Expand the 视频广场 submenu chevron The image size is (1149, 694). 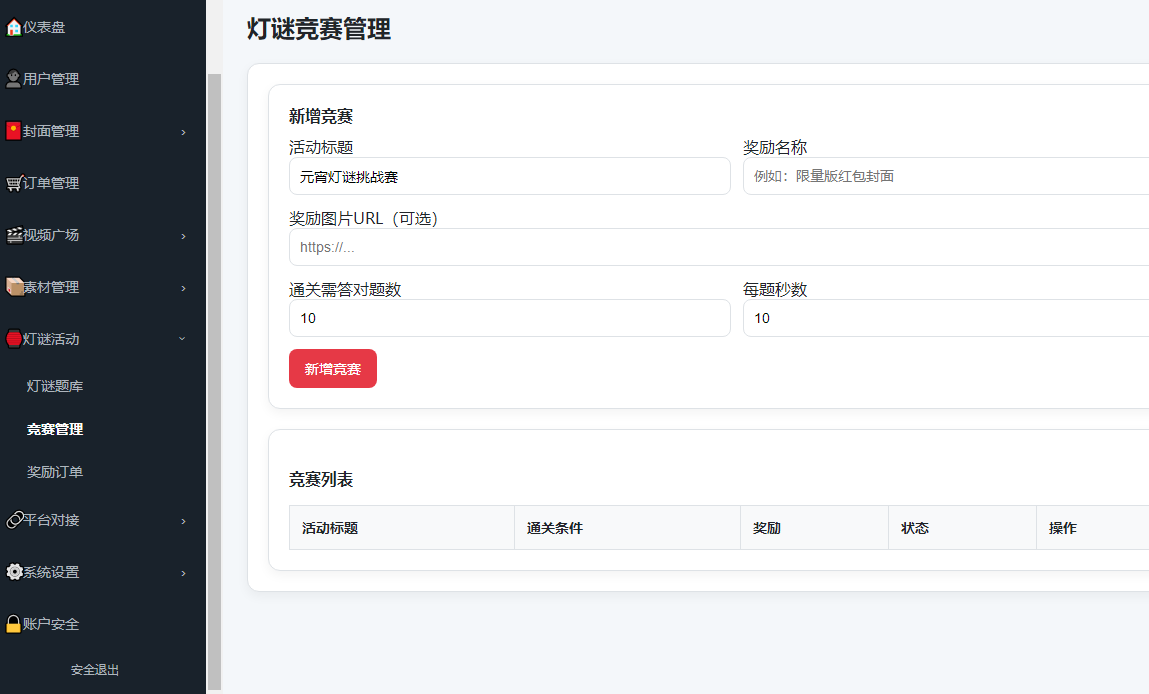183,236
